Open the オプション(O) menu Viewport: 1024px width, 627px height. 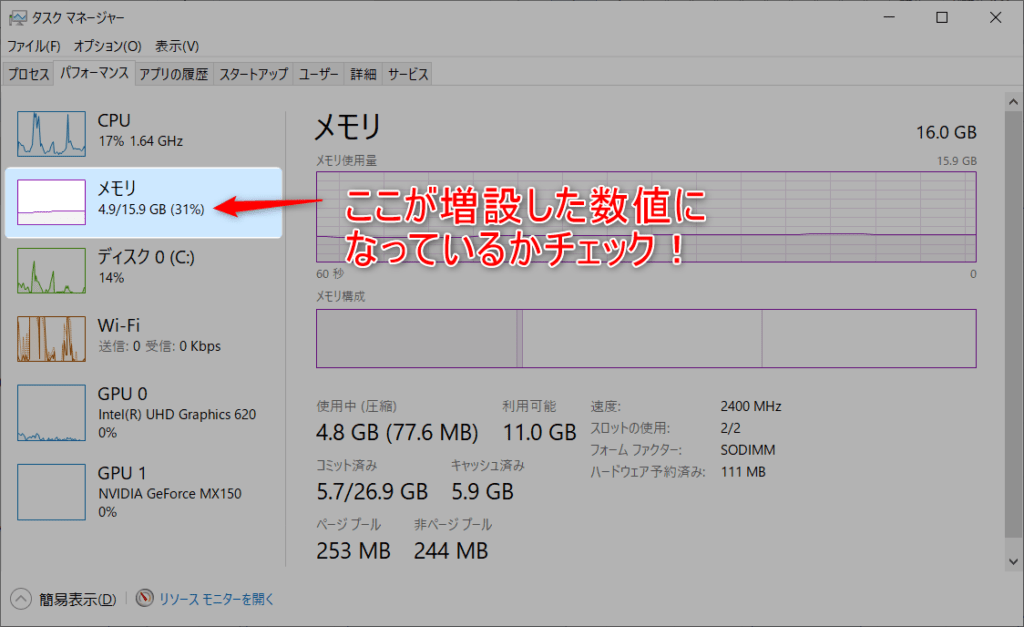(x=108, y=46)
